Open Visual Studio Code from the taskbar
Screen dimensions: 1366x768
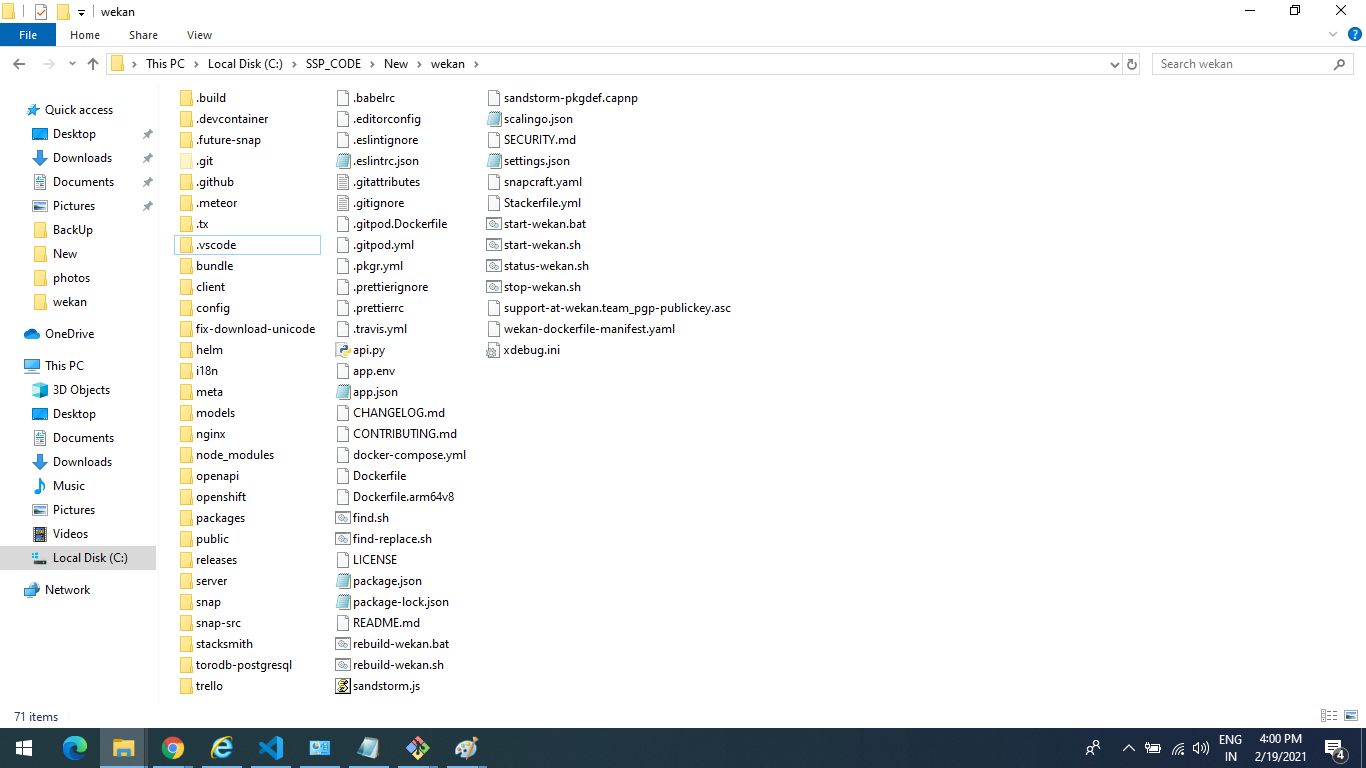[271, 747]
